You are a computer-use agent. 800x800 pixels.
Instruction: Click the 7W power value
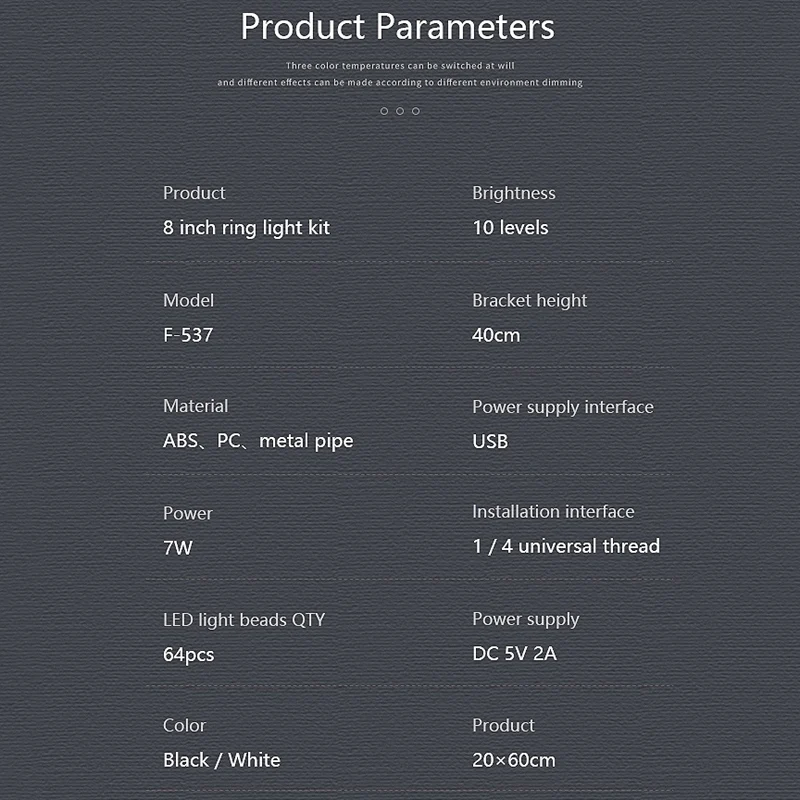click(178, 548)
